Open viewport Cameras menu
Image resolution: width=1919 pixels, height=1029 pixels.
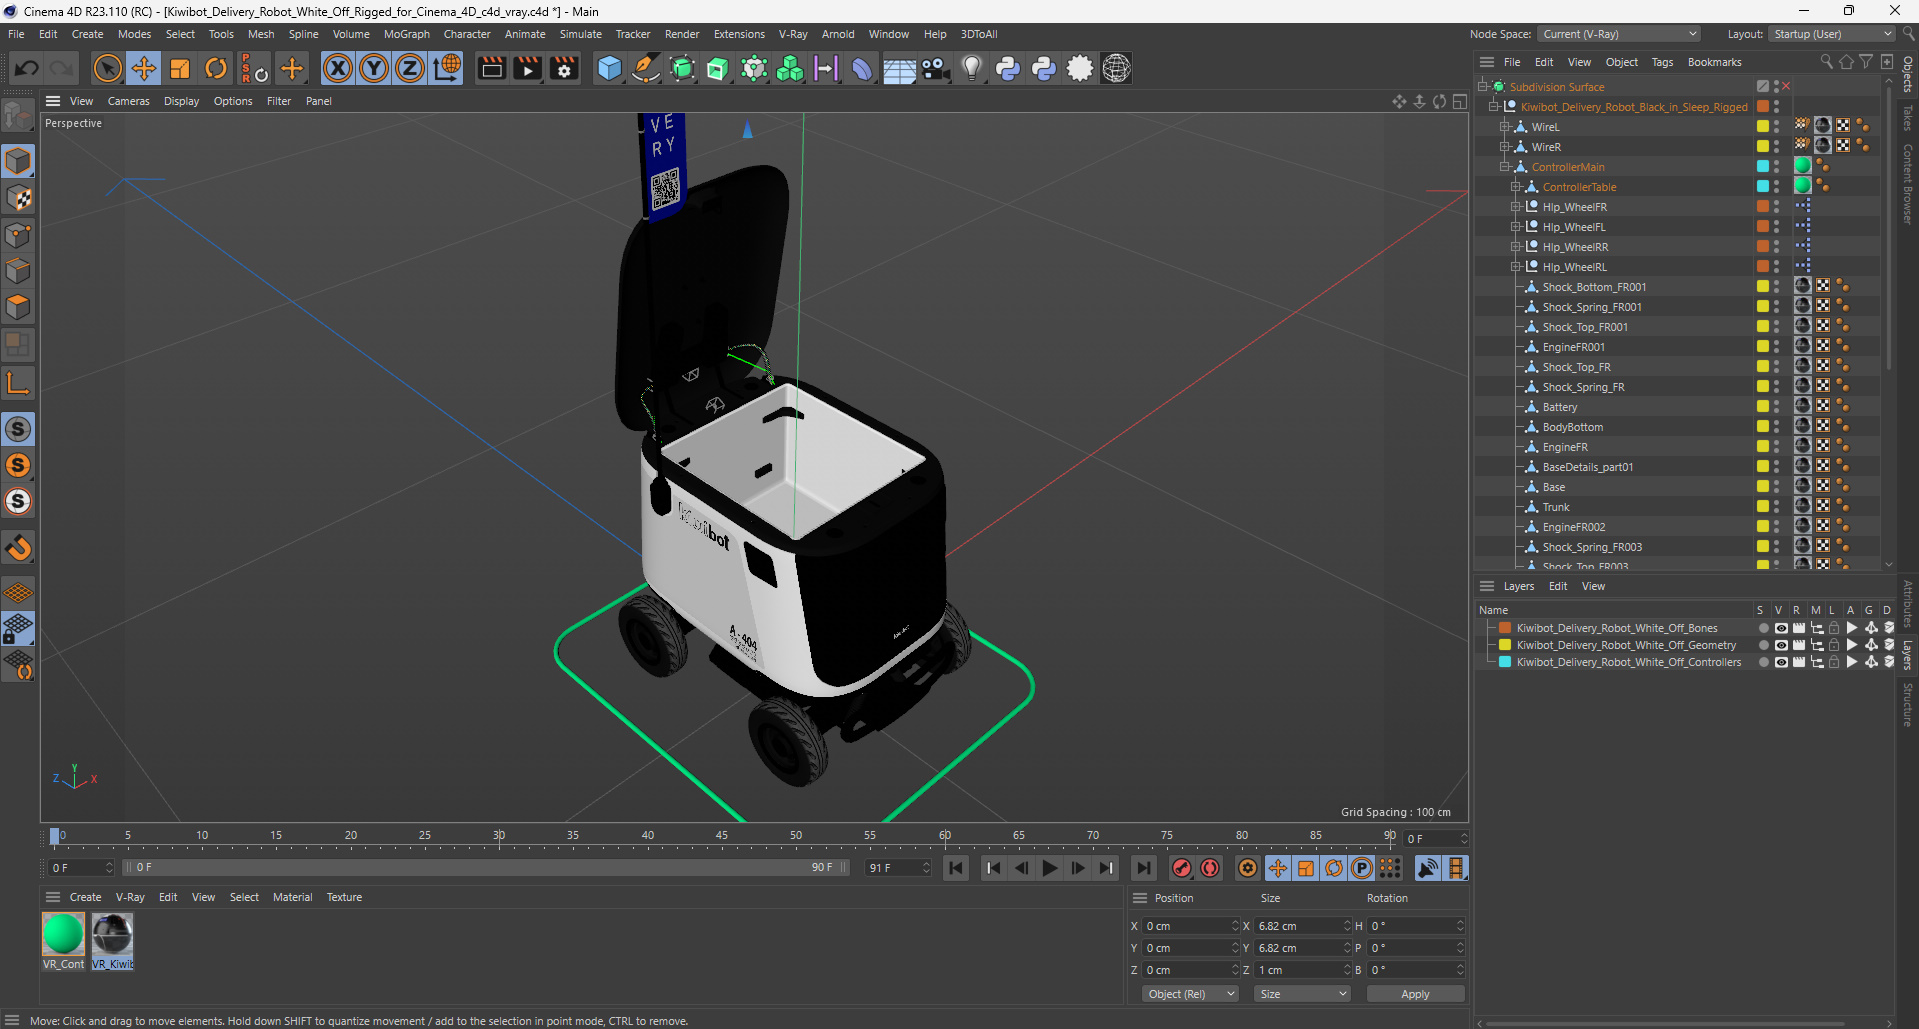[129, 101]
